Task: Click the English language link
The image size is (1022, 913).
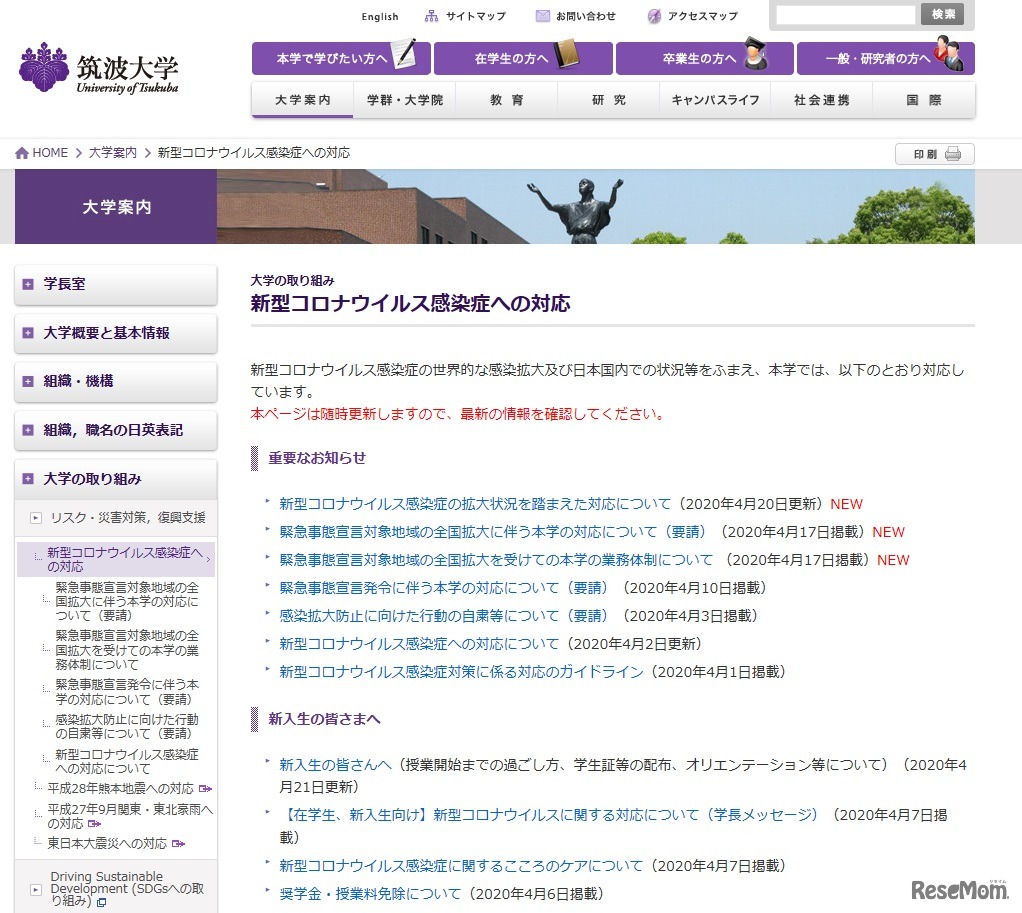Action: point(380,16)
